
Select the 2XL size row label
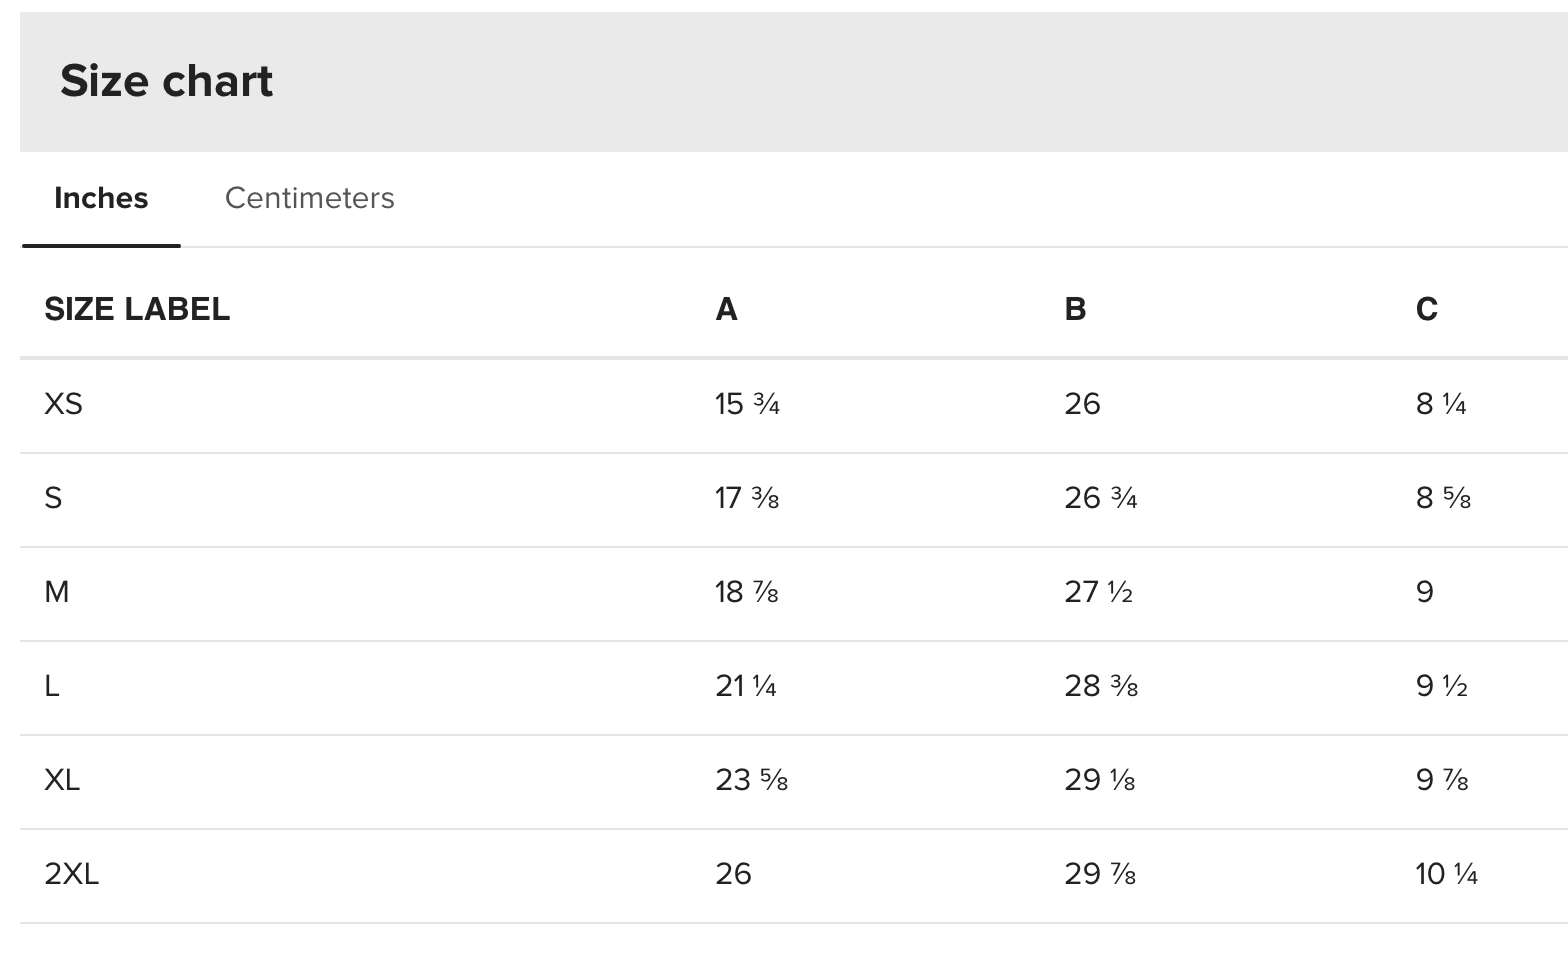[71, 874]
